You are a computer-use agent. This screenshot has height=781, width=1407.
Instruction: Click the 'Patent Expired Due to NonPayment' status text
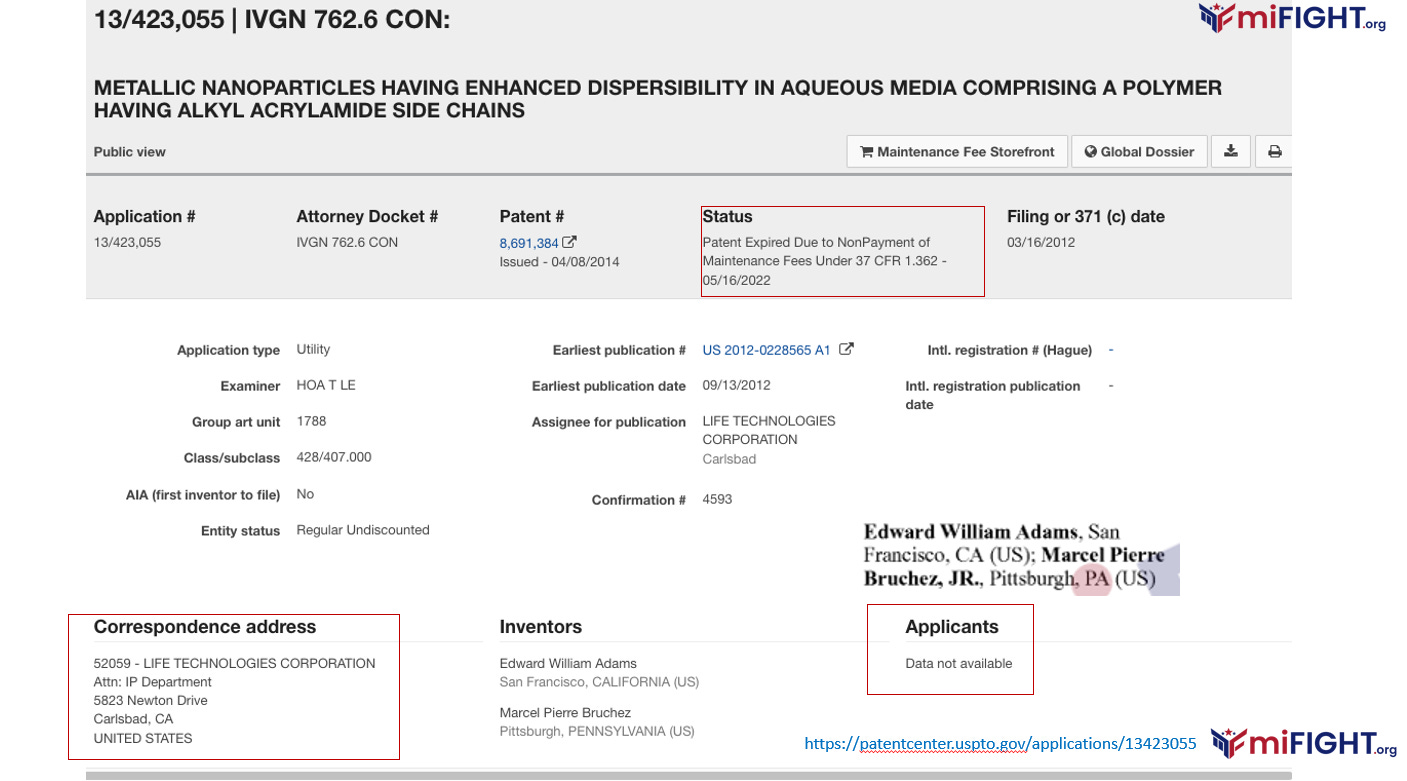pos(825,261)
